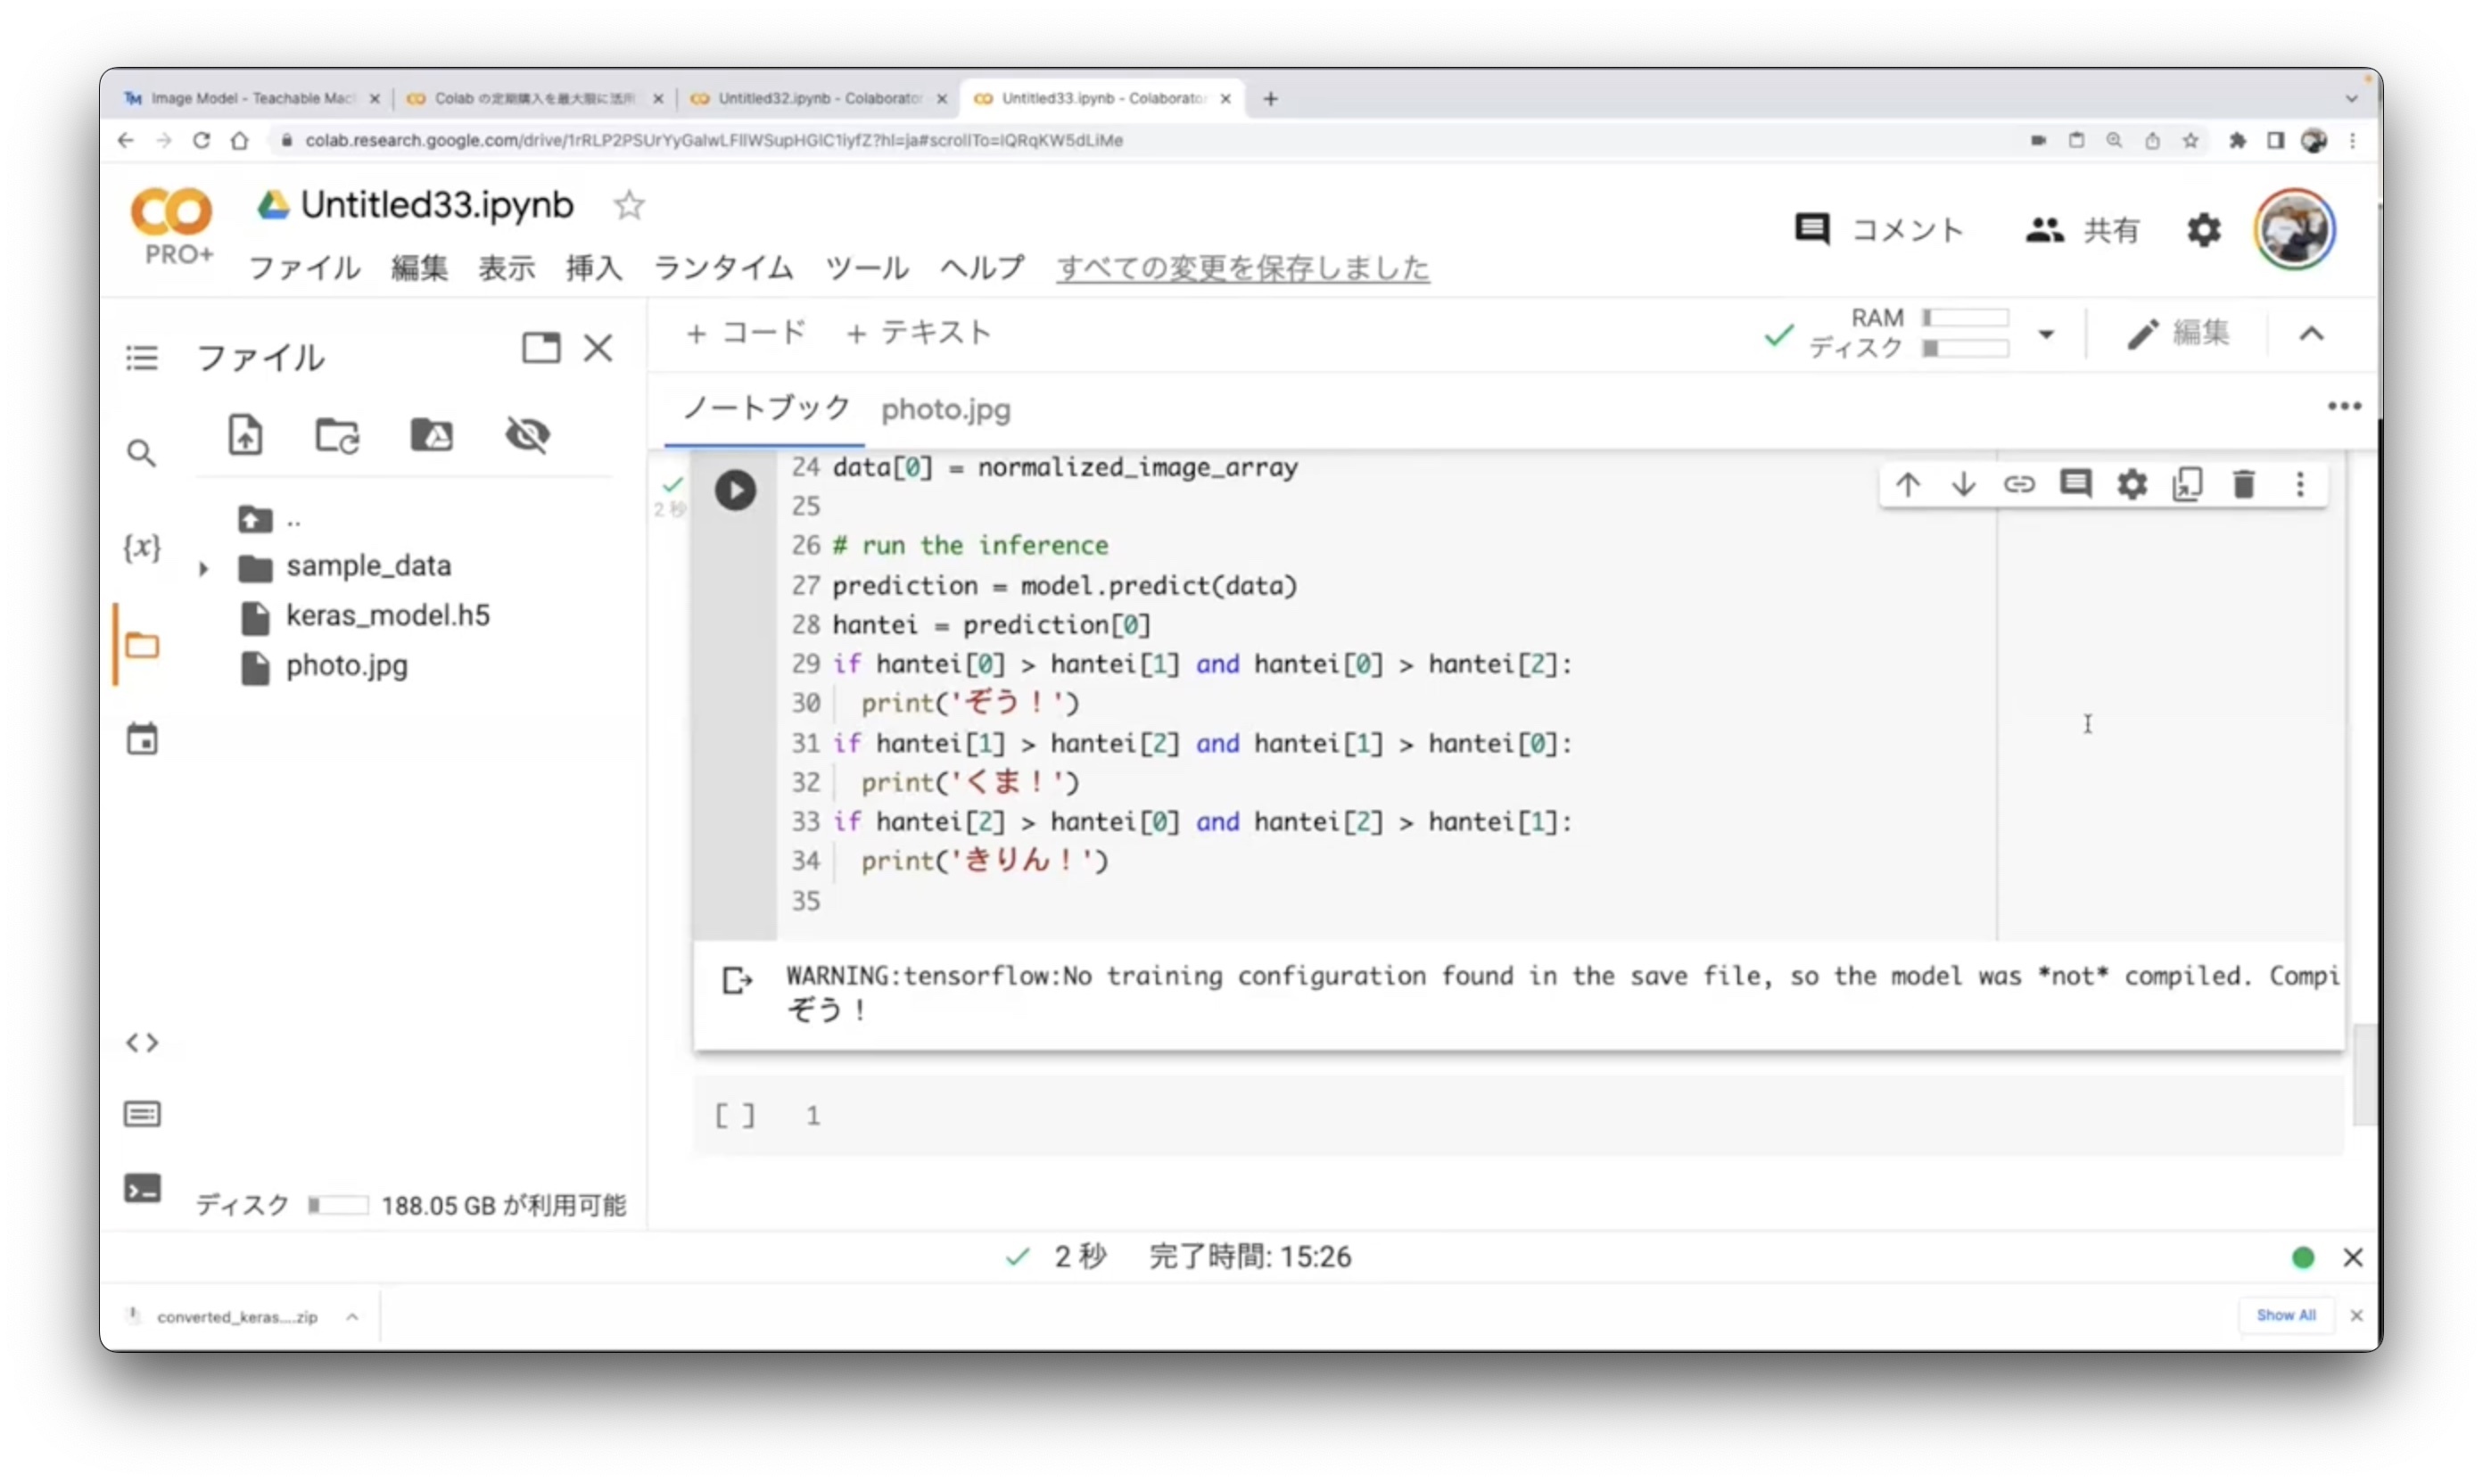Open a new browser tab
2483x1484 pixels.
1270,99
